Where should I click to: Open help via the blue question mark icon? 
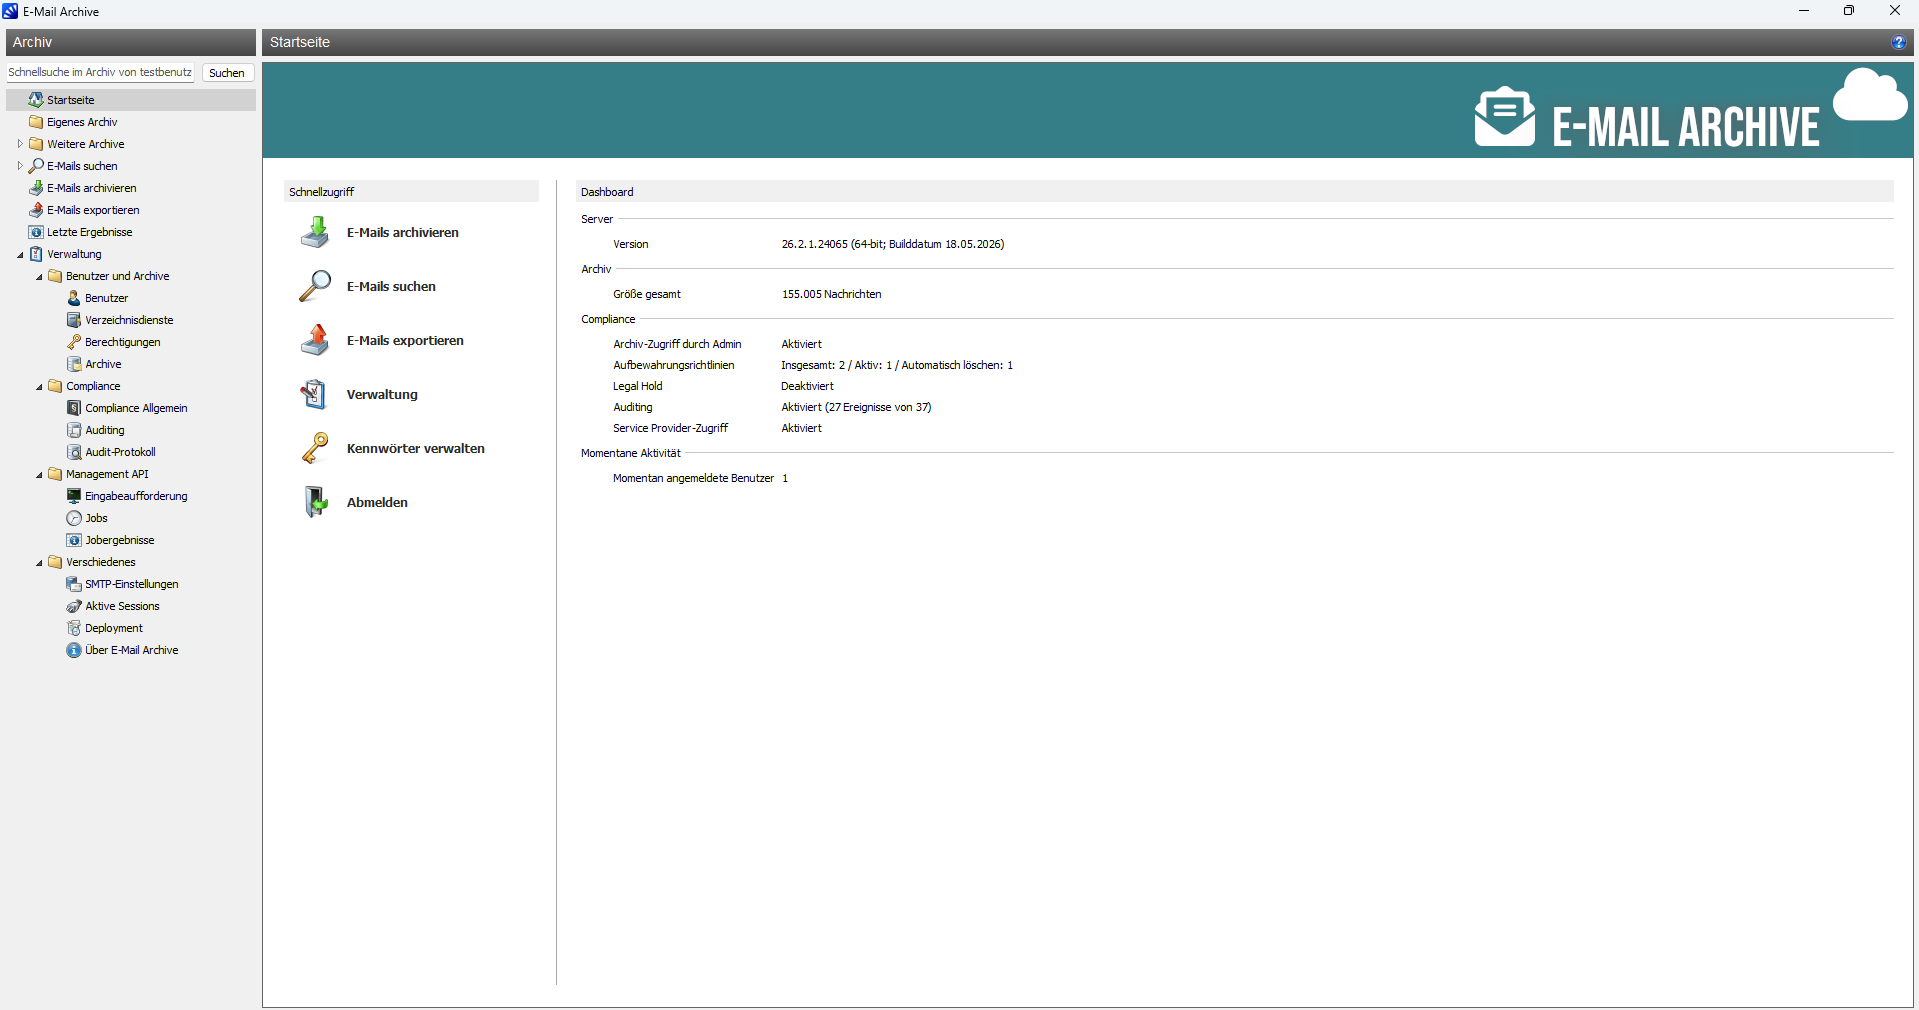click(1898, 42)
